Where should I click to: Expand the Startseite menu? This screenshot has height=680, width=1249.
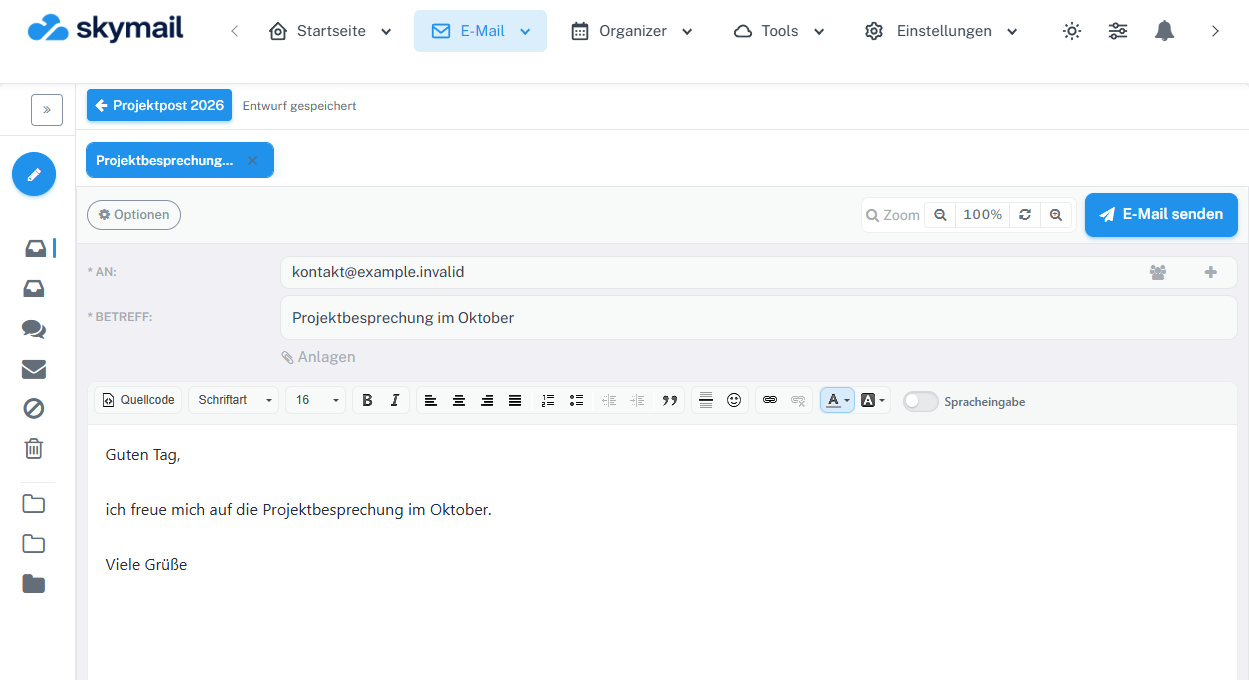[331, 31]
